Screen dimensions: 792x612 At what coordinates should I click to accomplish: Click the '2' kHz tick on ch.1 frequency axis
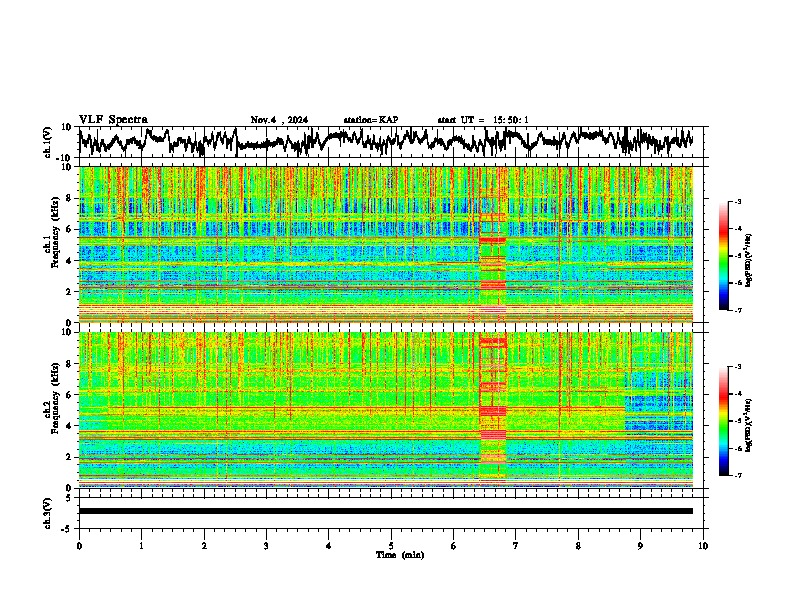pos(70,292)
